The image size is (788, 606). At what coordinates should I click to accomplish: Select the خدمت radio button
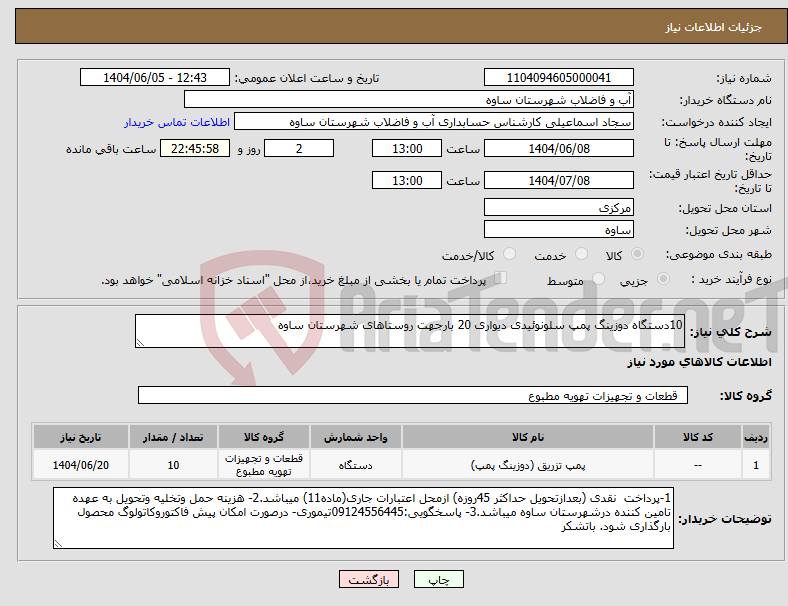click(581, 254)
